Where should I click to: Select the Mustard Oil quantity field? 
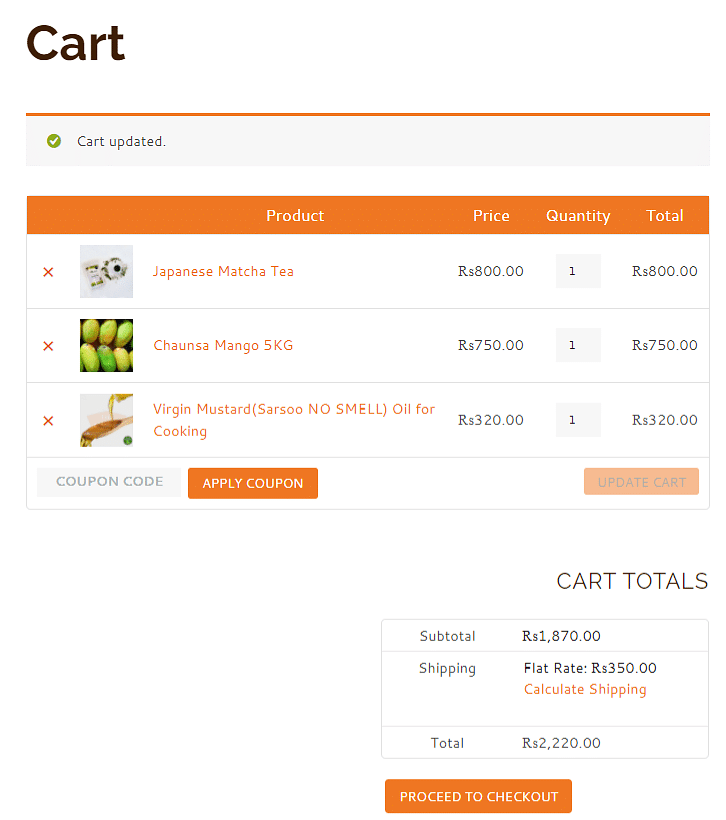point(578,420)
